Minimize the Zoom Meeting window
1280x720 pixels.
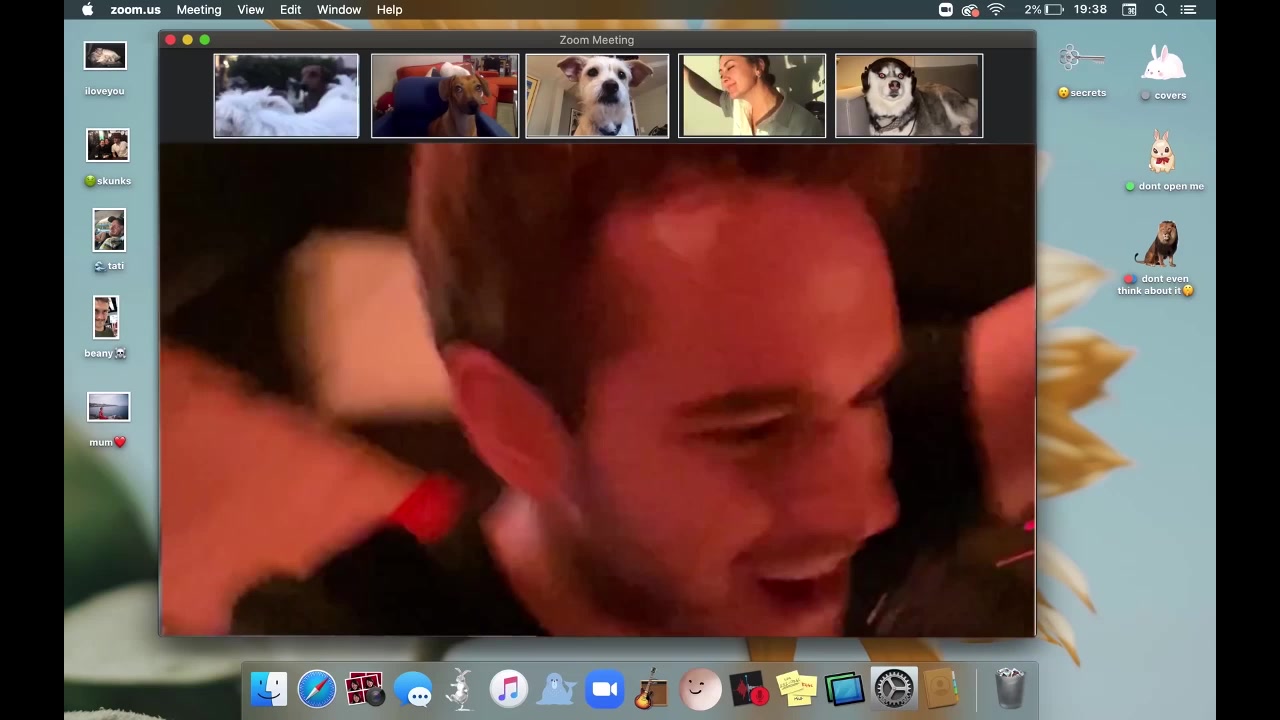click(188, 40)
